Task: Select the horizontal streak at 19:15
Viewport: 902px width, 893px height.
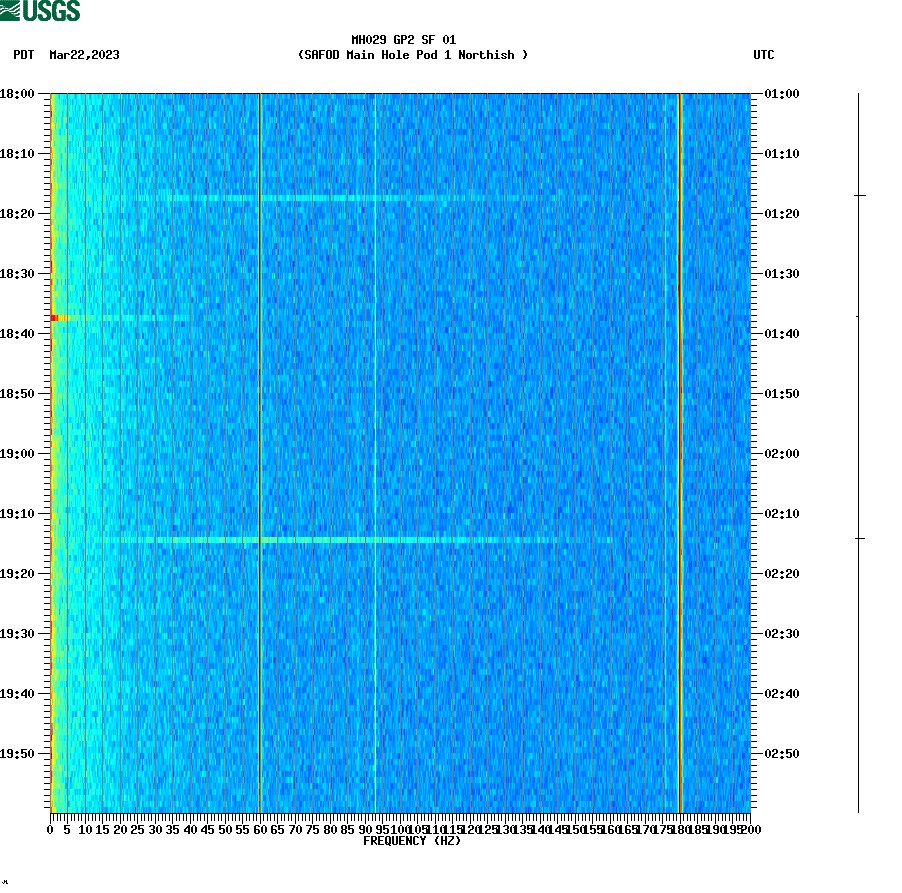Action: pos(300,540)
